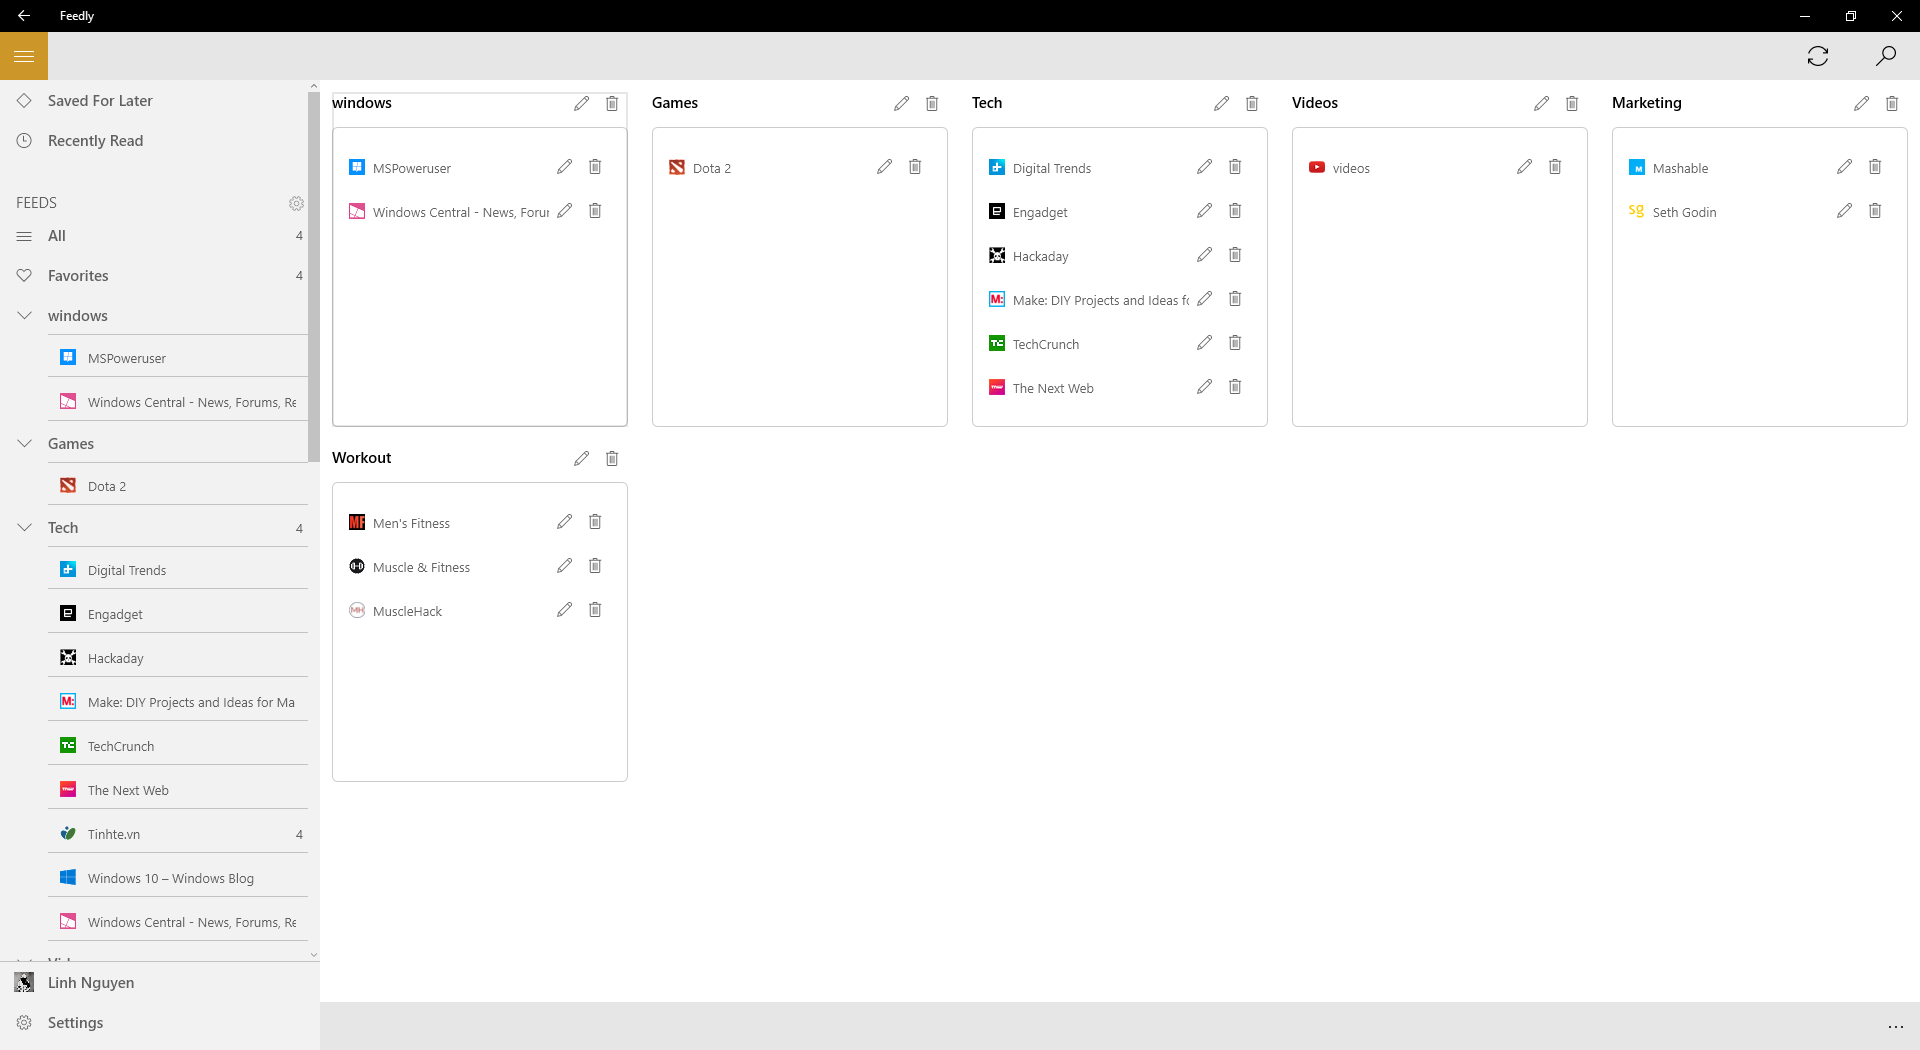Viewport: 1920px width, 1050px height.
Task: Edit the Digital Trends feed in Tech card
Action: click(1204, 167)
